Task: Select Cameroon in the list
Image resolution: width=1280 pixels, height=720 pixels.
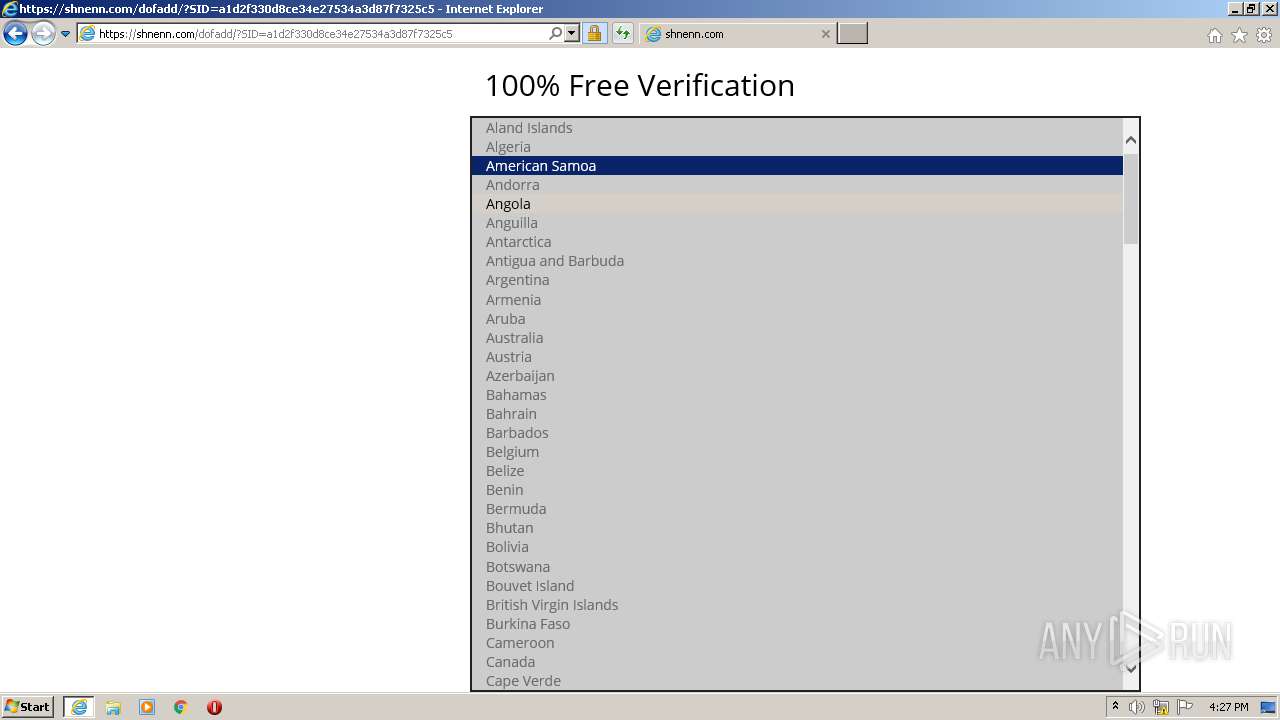Action: click(x=797, y=643)
